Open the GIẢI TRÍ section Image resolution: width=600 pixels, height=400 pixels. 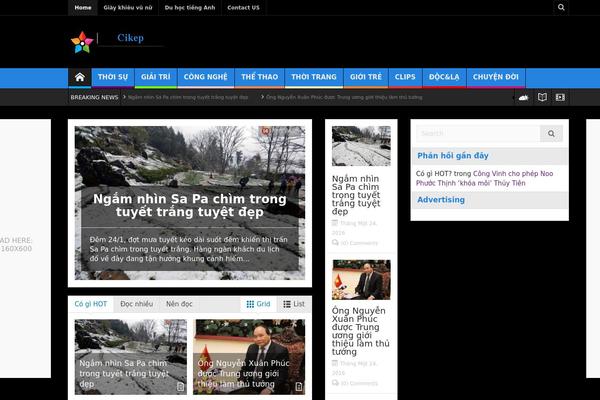[x=156, y=77]
